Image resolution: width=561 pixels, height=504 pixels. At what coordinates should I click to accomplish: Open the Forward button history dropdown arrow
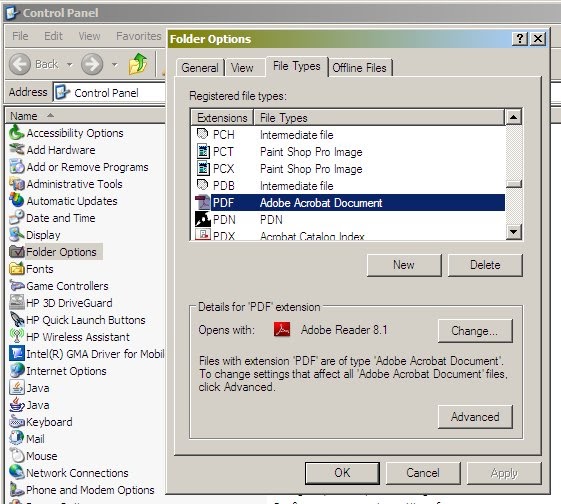(114, 65)
